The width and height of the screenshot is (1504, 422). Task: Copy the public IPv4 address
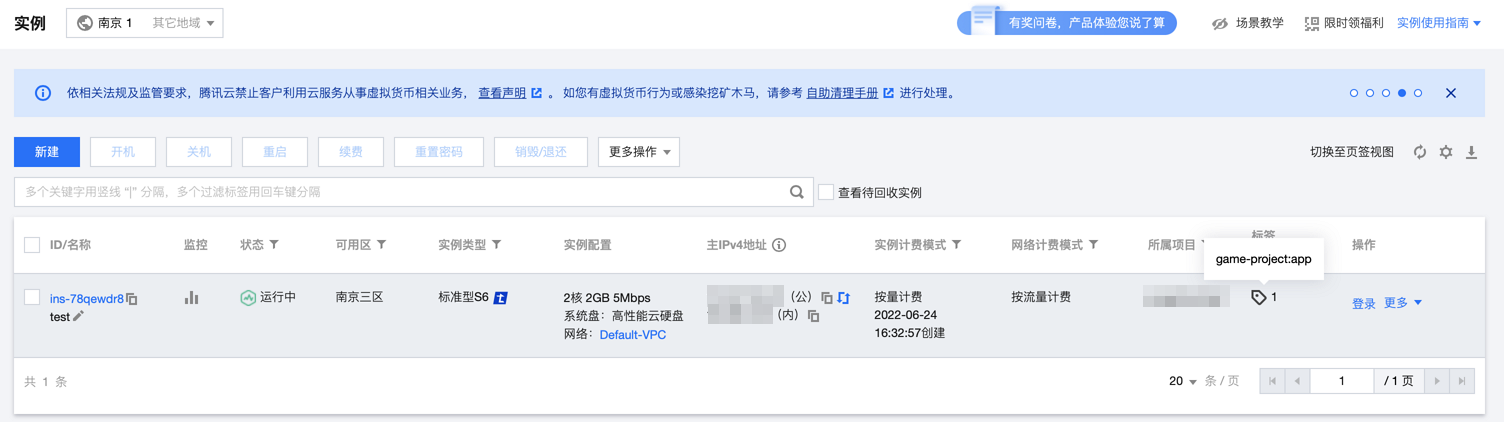click(x=826, y=298)
